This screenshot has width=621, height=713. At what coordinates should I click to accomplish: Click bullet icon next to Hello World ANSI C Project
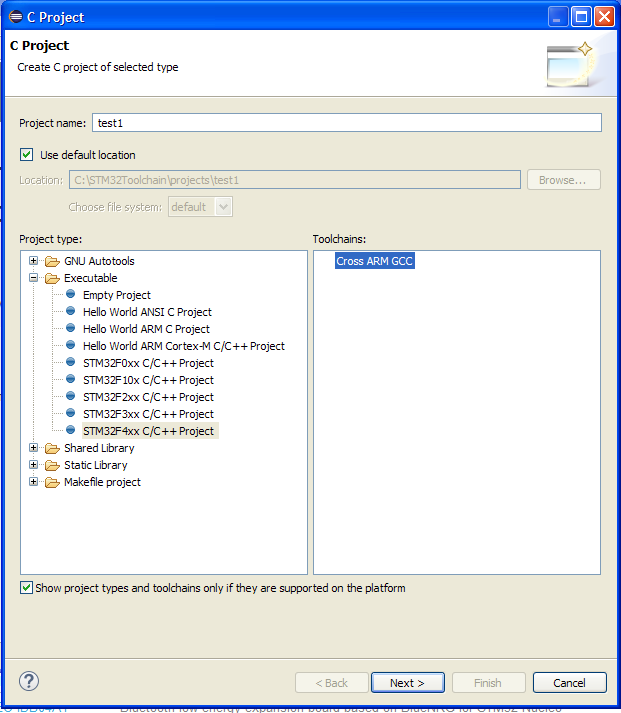pos(70,311)
